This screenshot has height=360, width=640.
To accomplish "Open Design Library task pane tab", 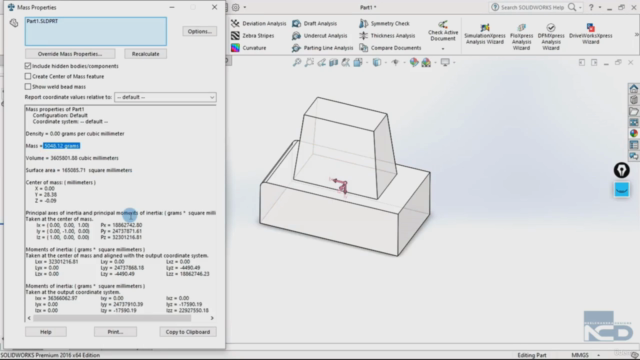I will click(x=633, y=100).
